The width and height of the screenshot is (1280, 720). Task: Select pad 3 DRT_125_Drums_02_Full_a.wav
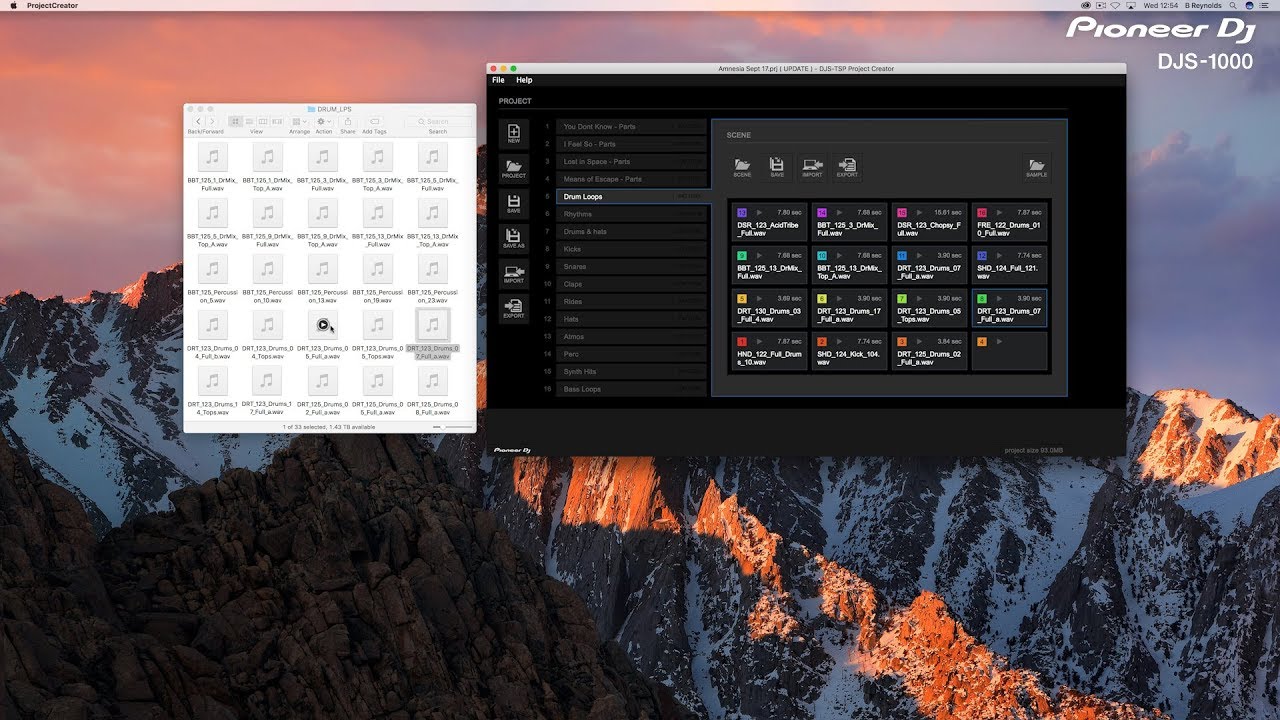pyautogui.click(x=929, y=351)
